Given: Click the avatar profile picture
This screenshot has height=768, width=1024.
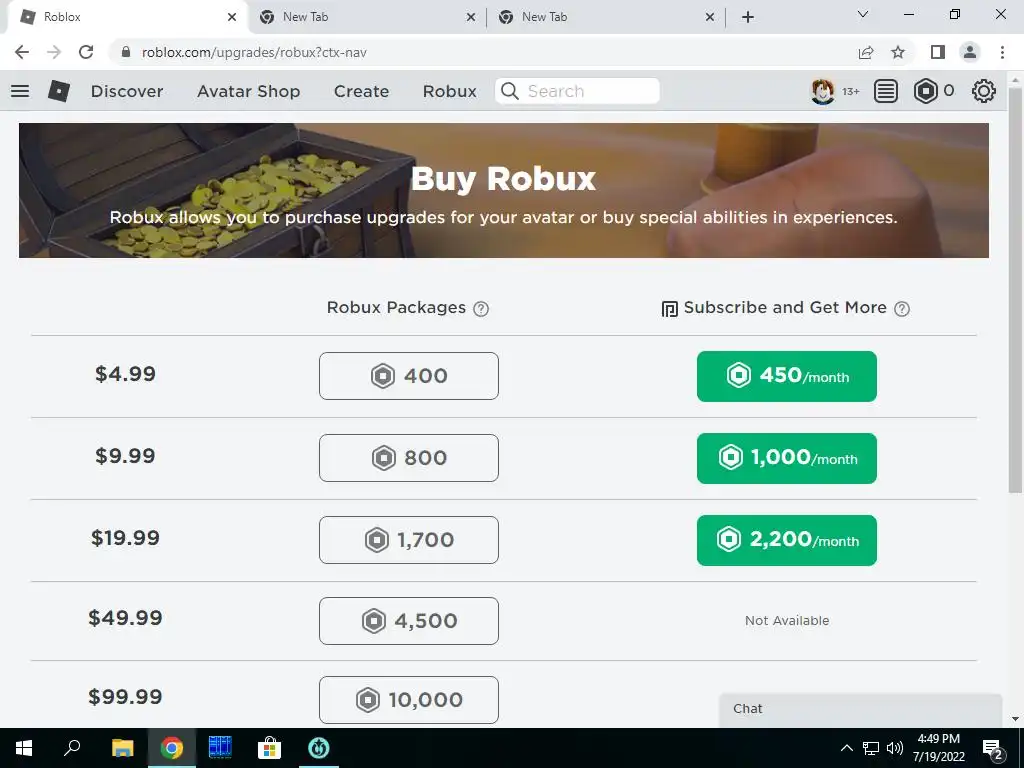Looking at the screenshot, I should pos(823,91).
